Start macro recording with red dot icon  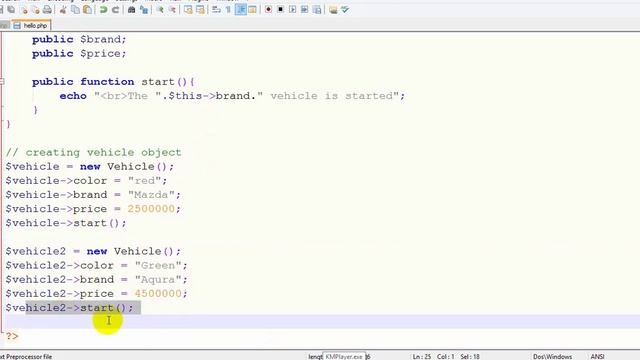(x=269, y=9)
